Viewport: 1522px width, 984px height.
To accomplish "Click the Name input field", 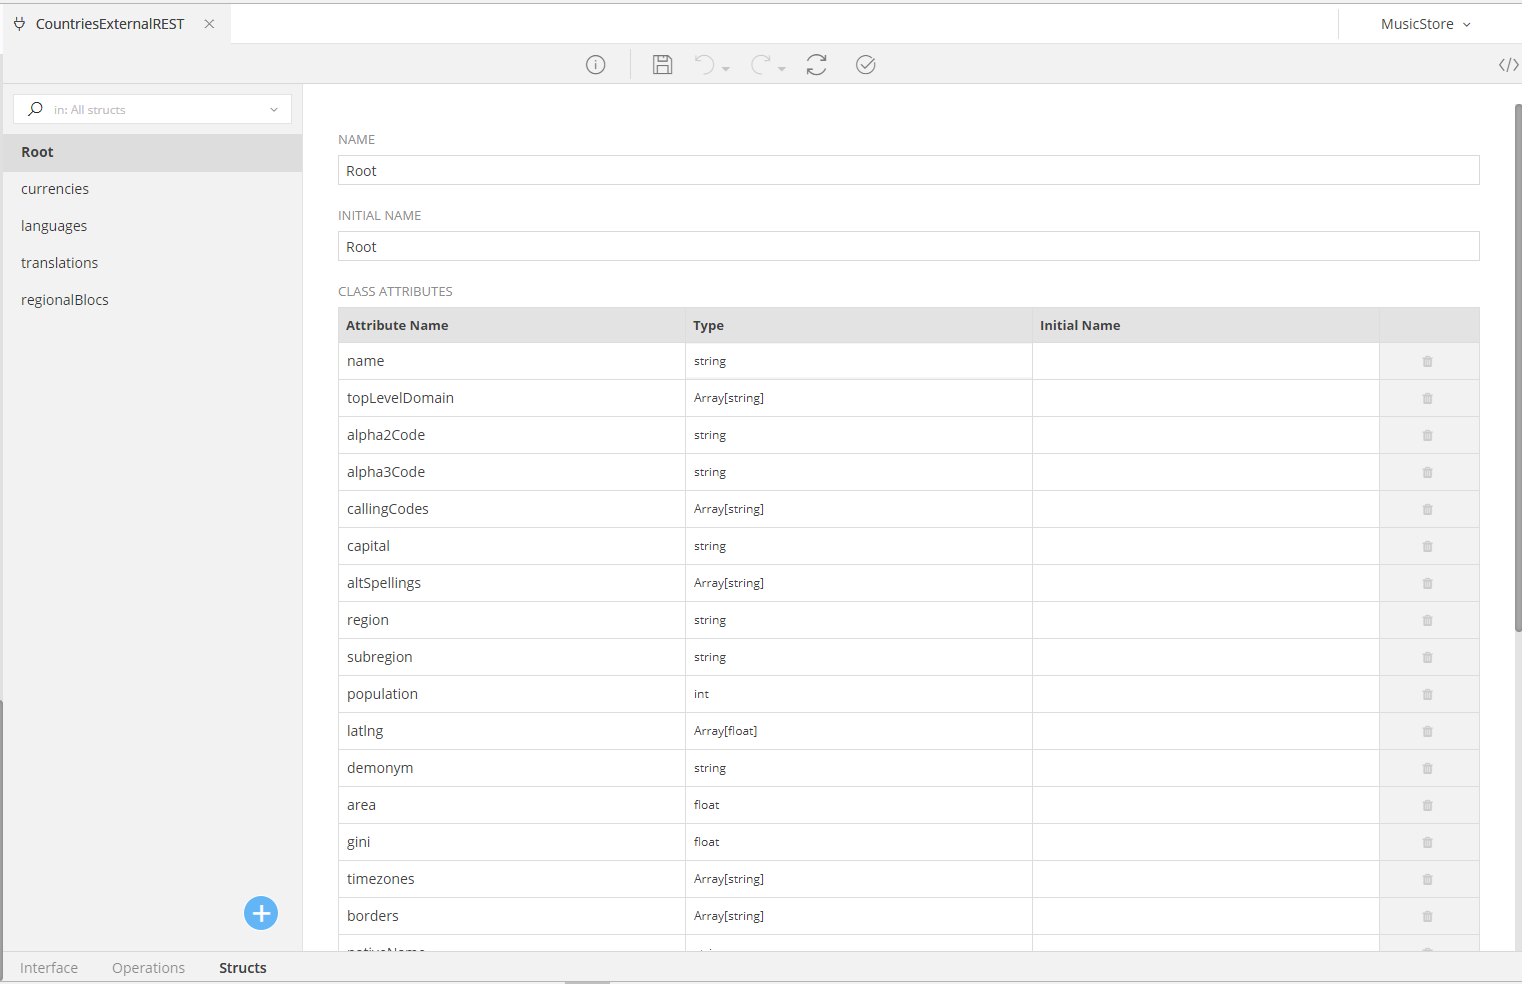I will [x=908, y=171].
